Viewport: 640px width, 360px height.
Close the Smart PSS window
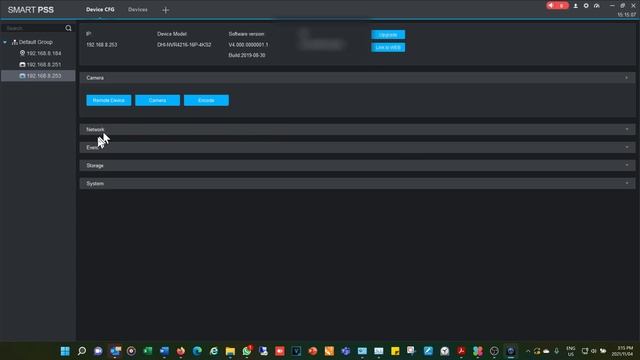click(x=633, y=6)
